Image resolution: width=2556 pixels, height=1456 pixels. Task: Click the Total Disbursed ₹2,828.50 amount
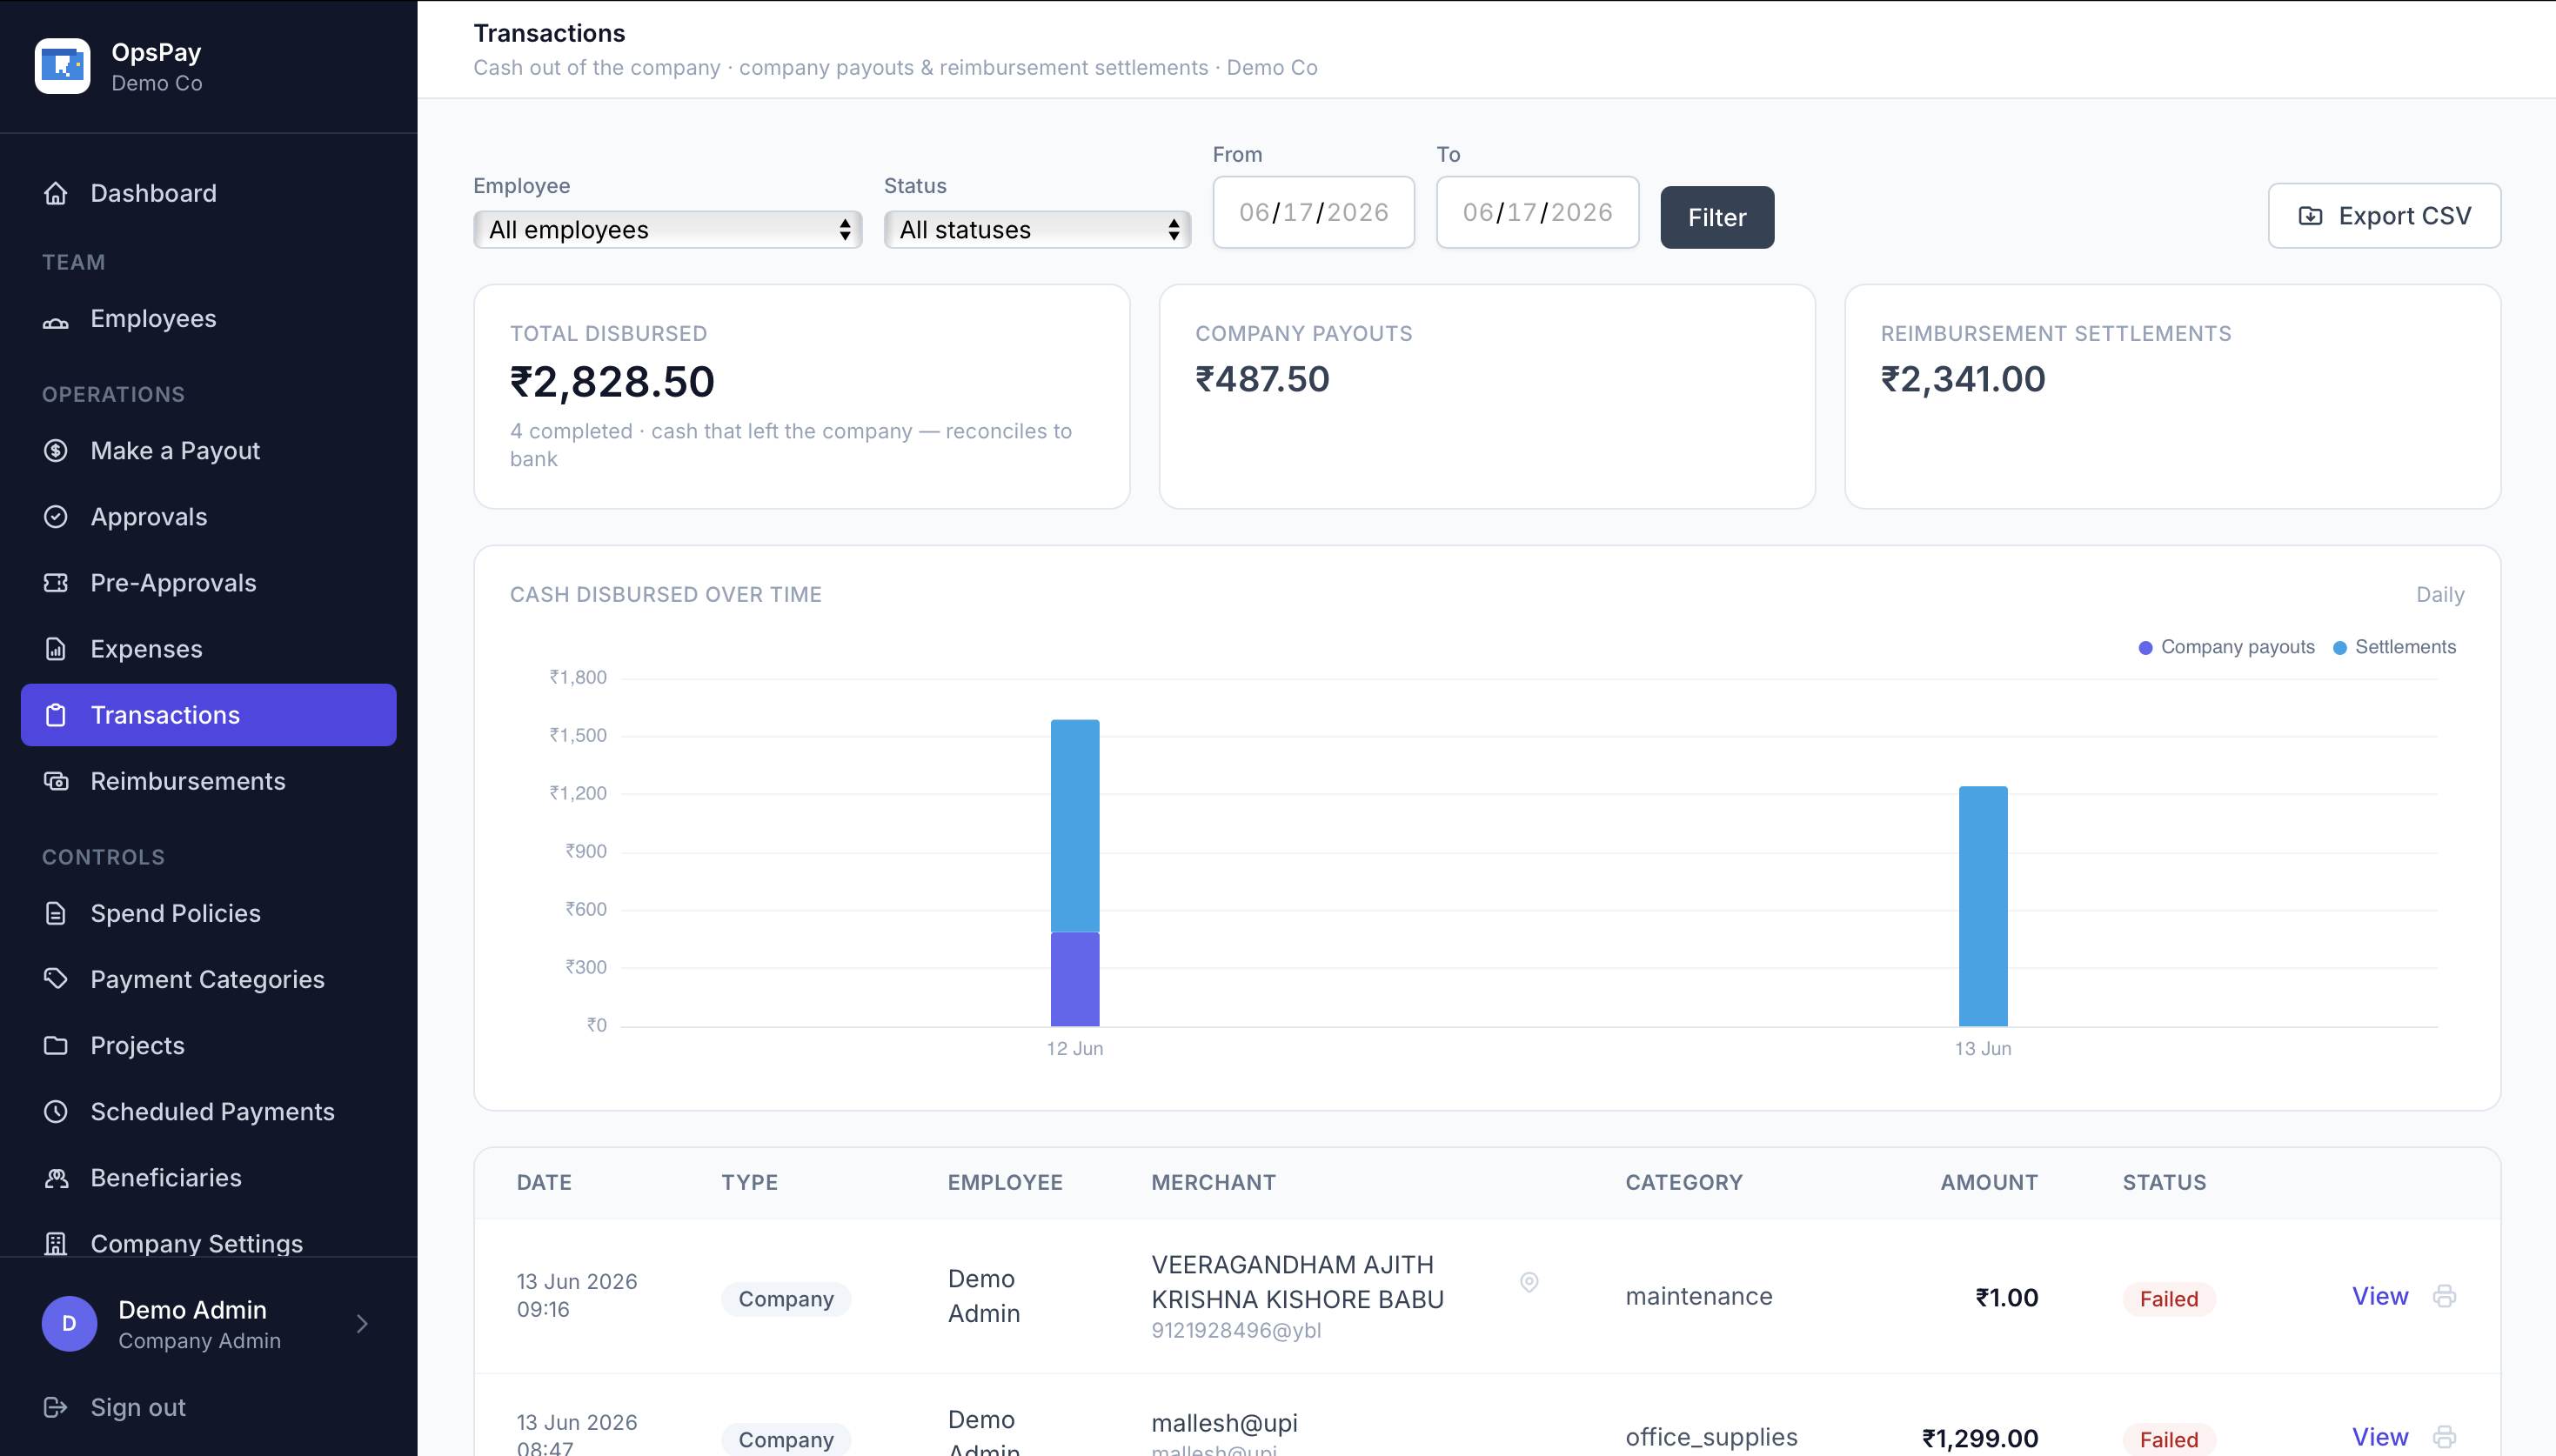612,382
